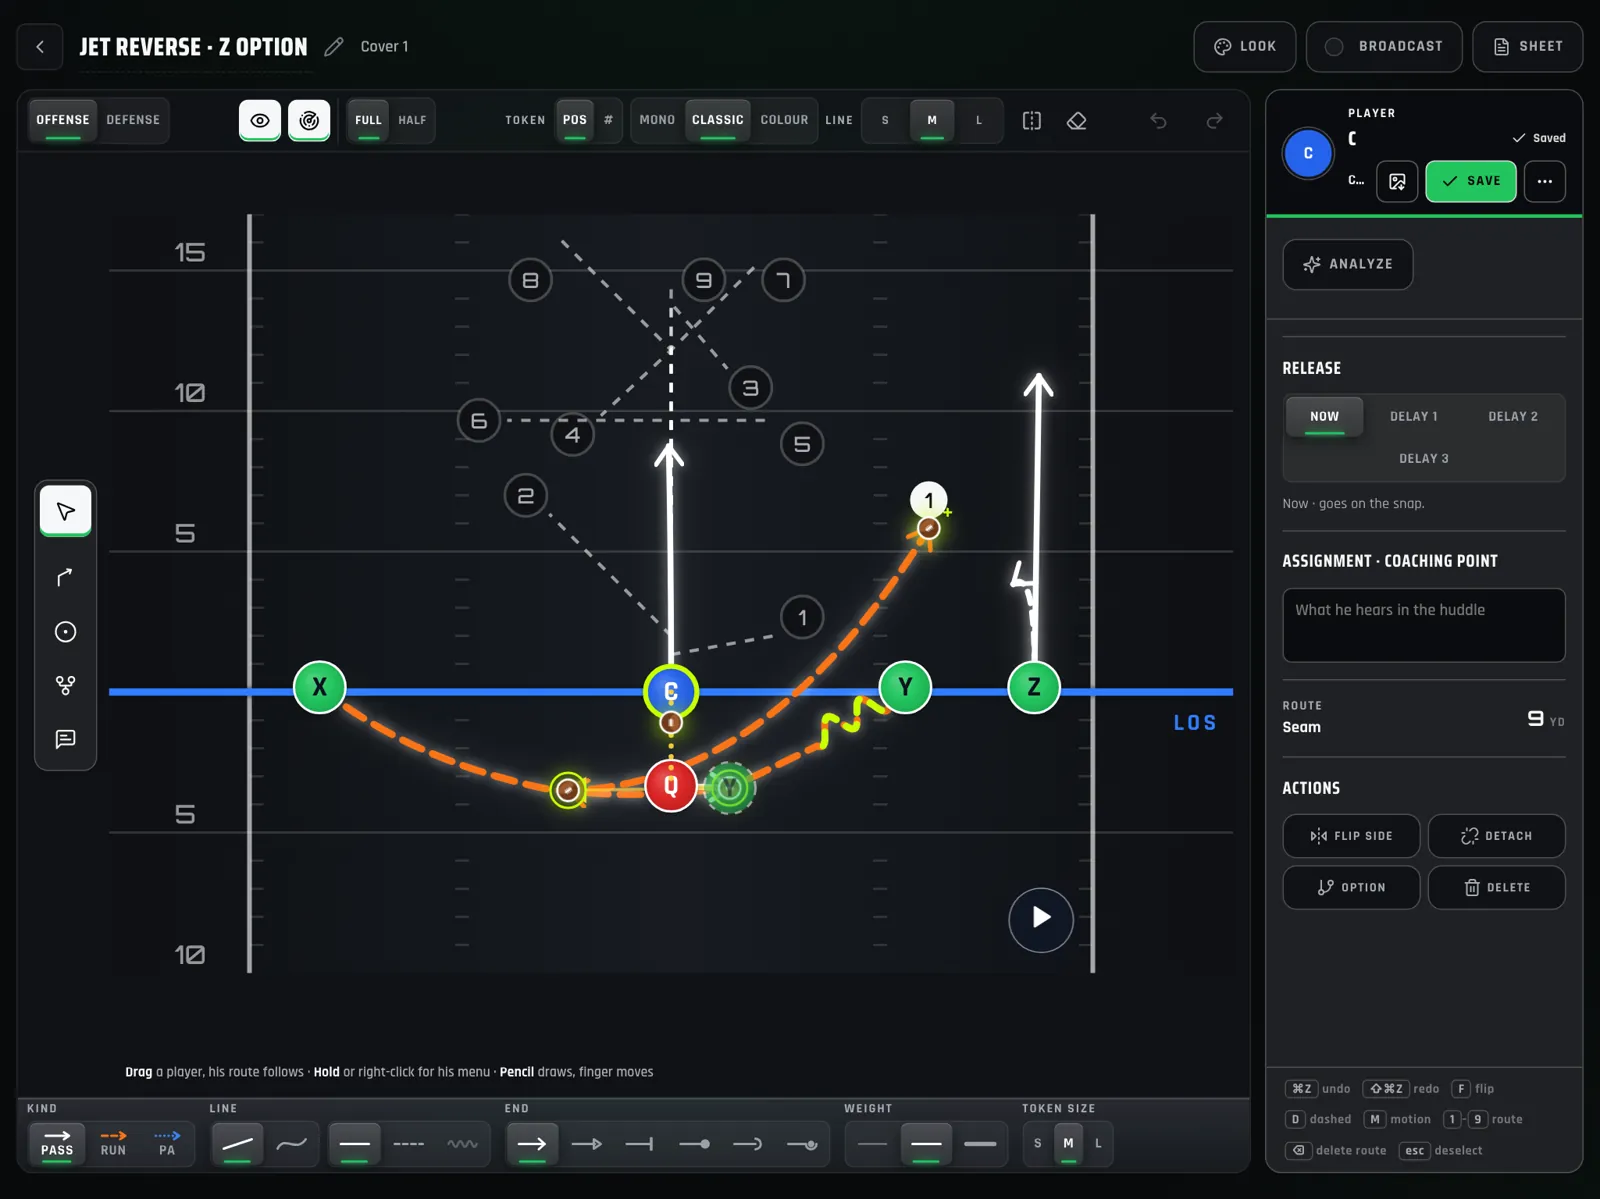Click the split frame icon
Screen dimensions: 1600x1199
(x=1032, y=120)
